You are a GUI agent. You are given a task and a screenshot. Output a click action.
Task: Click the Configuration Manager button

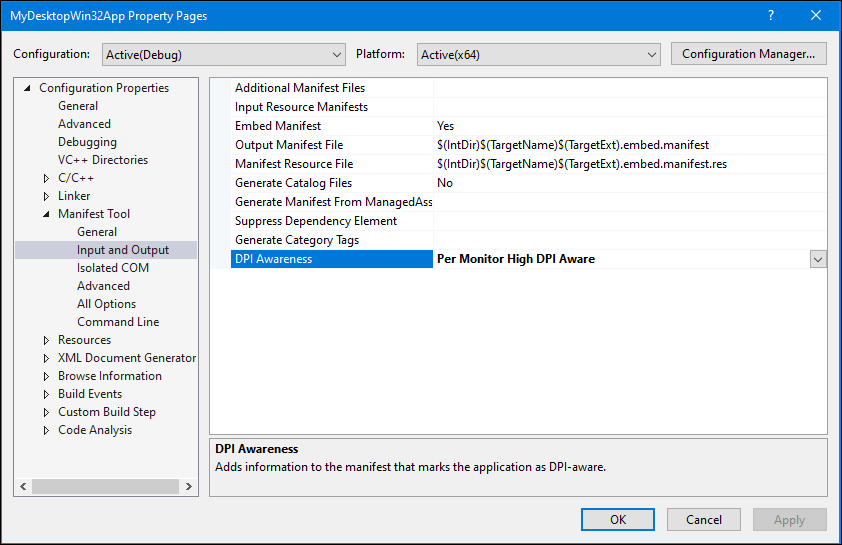click(749, 54)
